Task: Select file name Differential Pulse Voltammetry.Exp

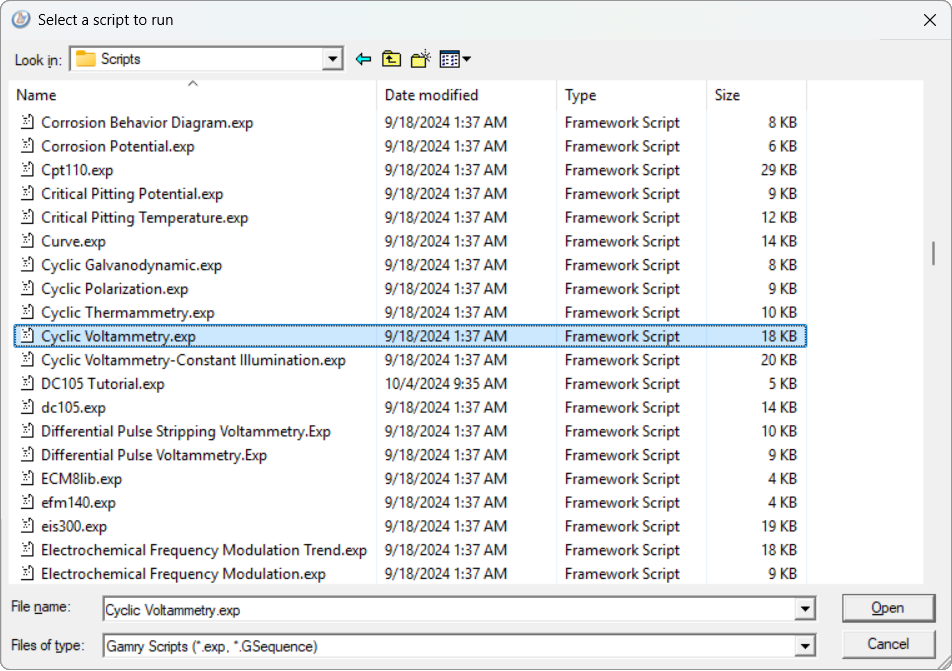Action: point(154,455)
